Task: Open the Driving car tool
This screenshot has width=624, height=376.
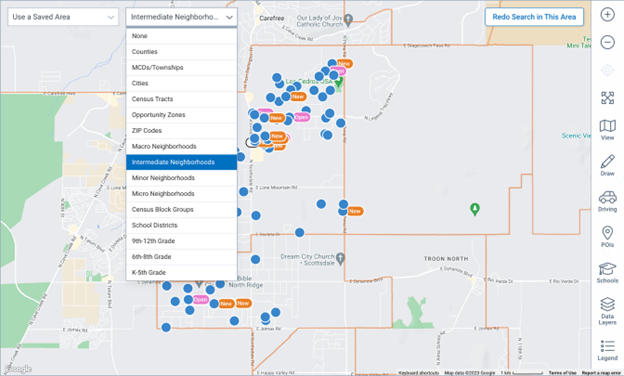Action: click(x=607, y=201)
